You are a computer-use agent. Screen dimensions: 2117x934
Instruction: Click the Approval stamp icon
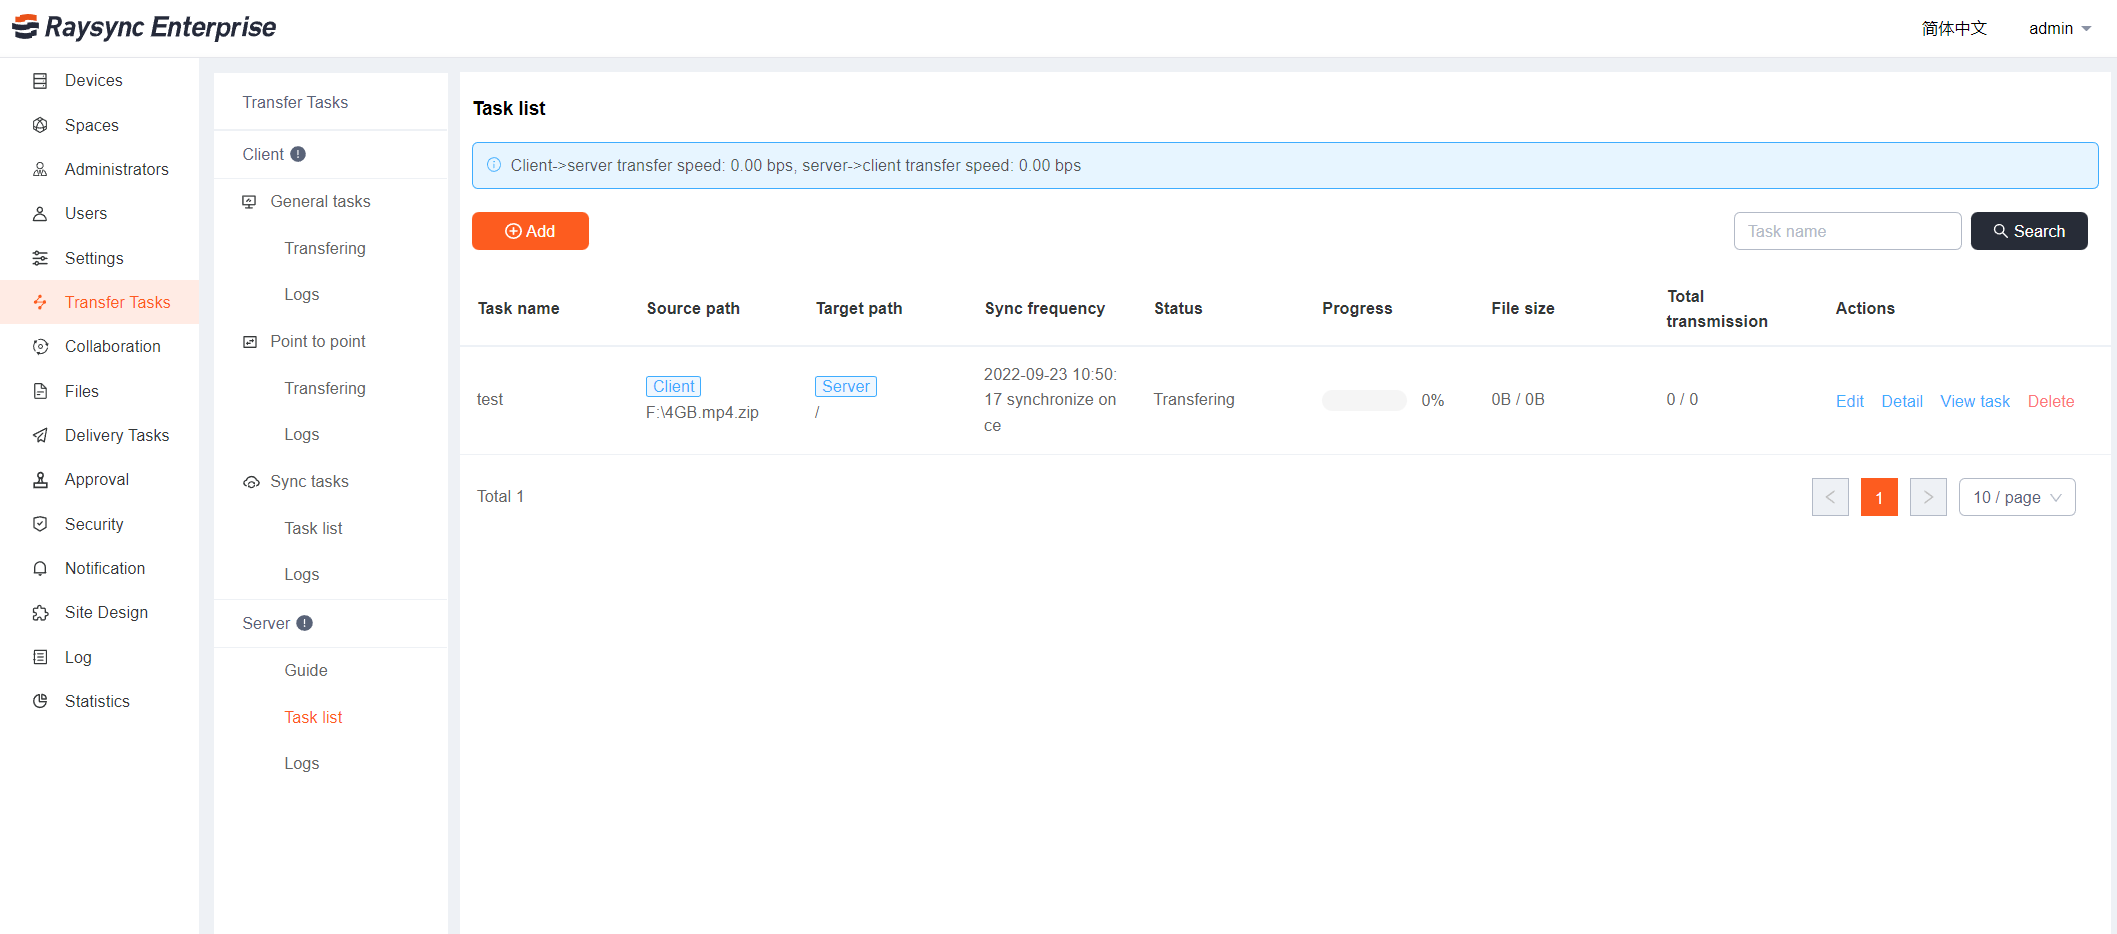click(x=40, y=479)
